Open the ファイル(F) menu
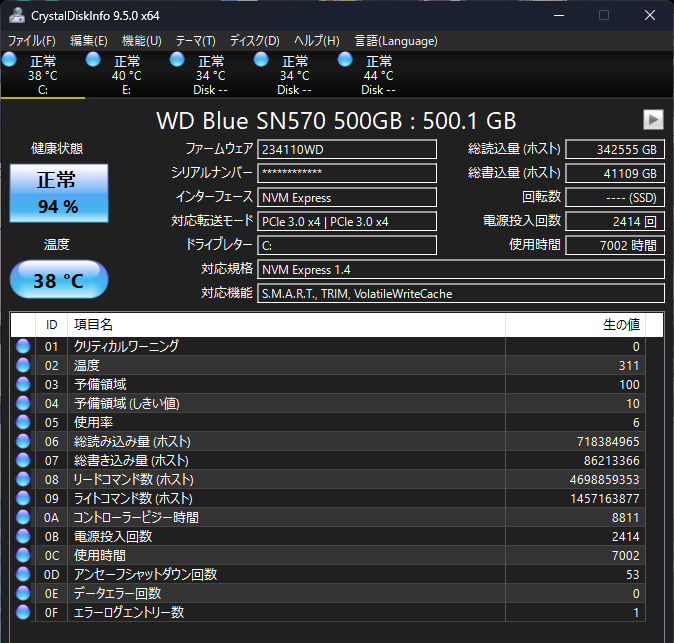This screenshot has width=674, height=643. [x=32, y=41]
